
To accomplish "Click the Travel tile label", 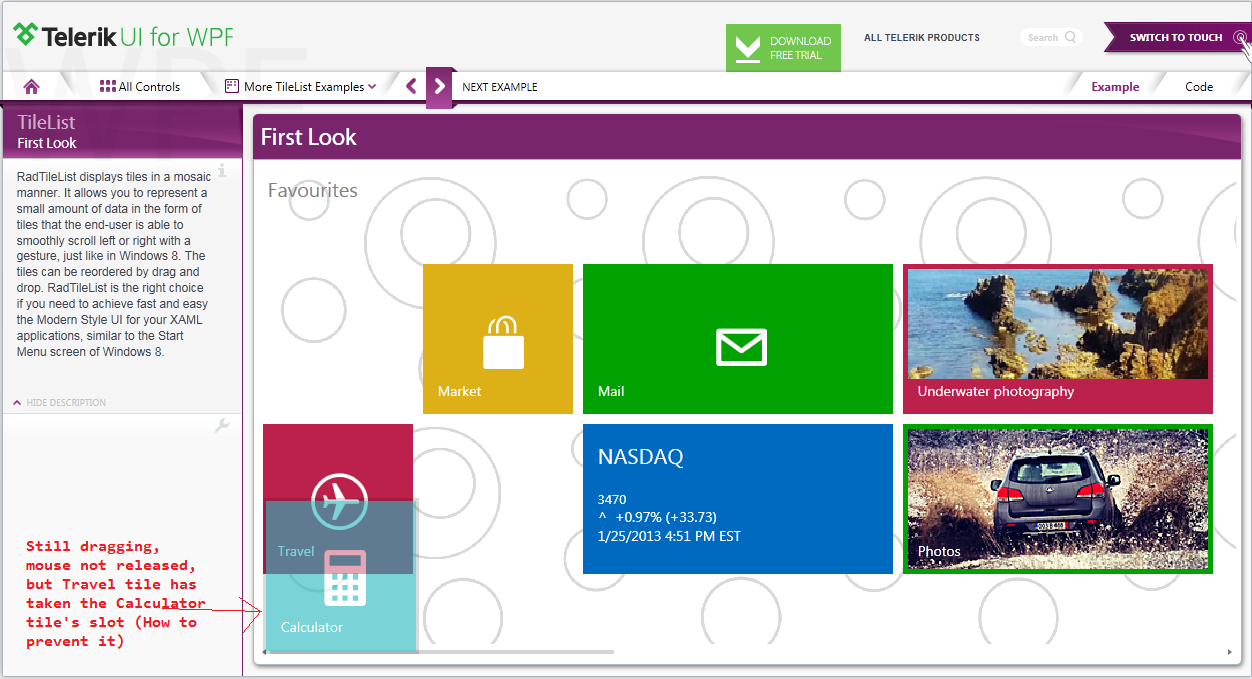I will point(296,551).
